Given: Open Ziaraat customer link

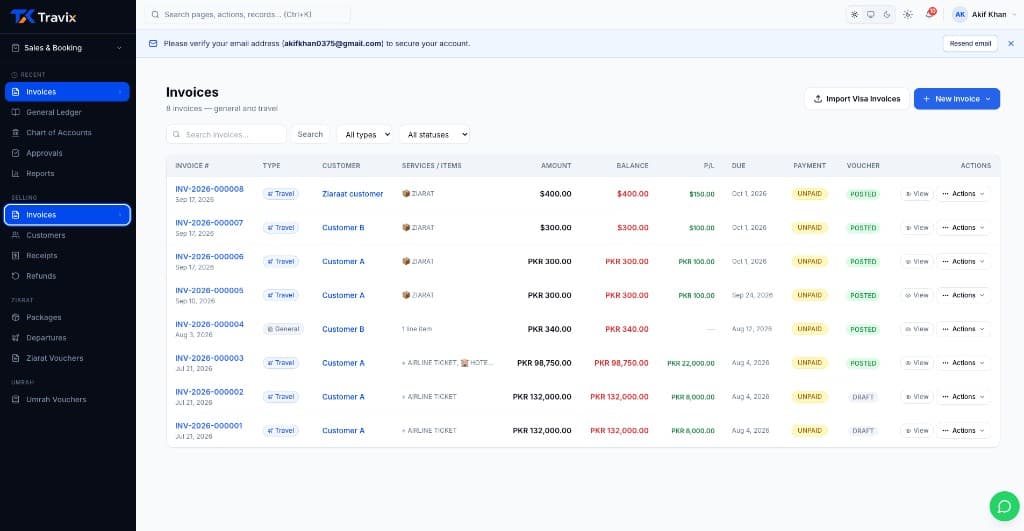Looking at the screenshot, I should pyautogui.click(x=353, y=194).
